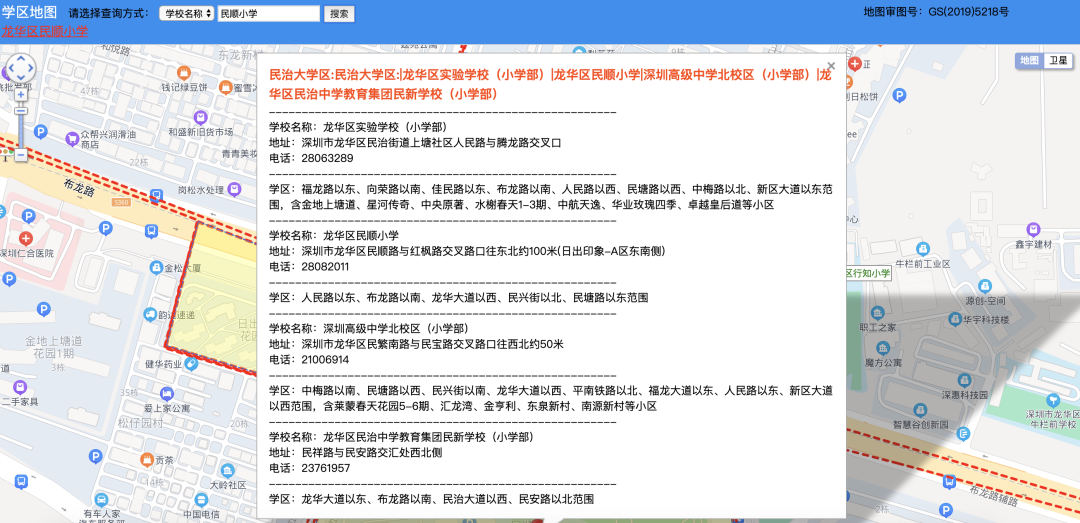The width and height of the screenshot is (1080, 523).
Task: Click the zoom slider track on map
Action: pyautogui.click(x=21, y=124)
